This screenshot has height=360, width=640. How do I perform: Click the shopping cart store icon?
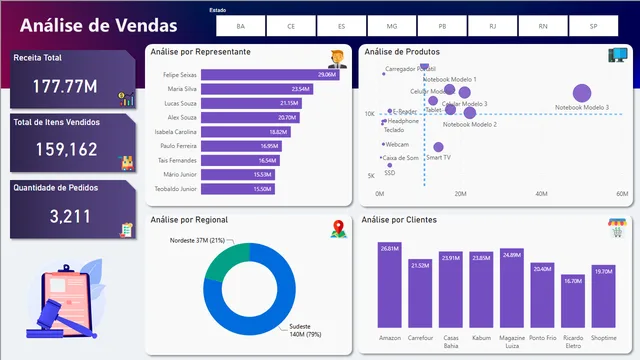click(617, 228)
